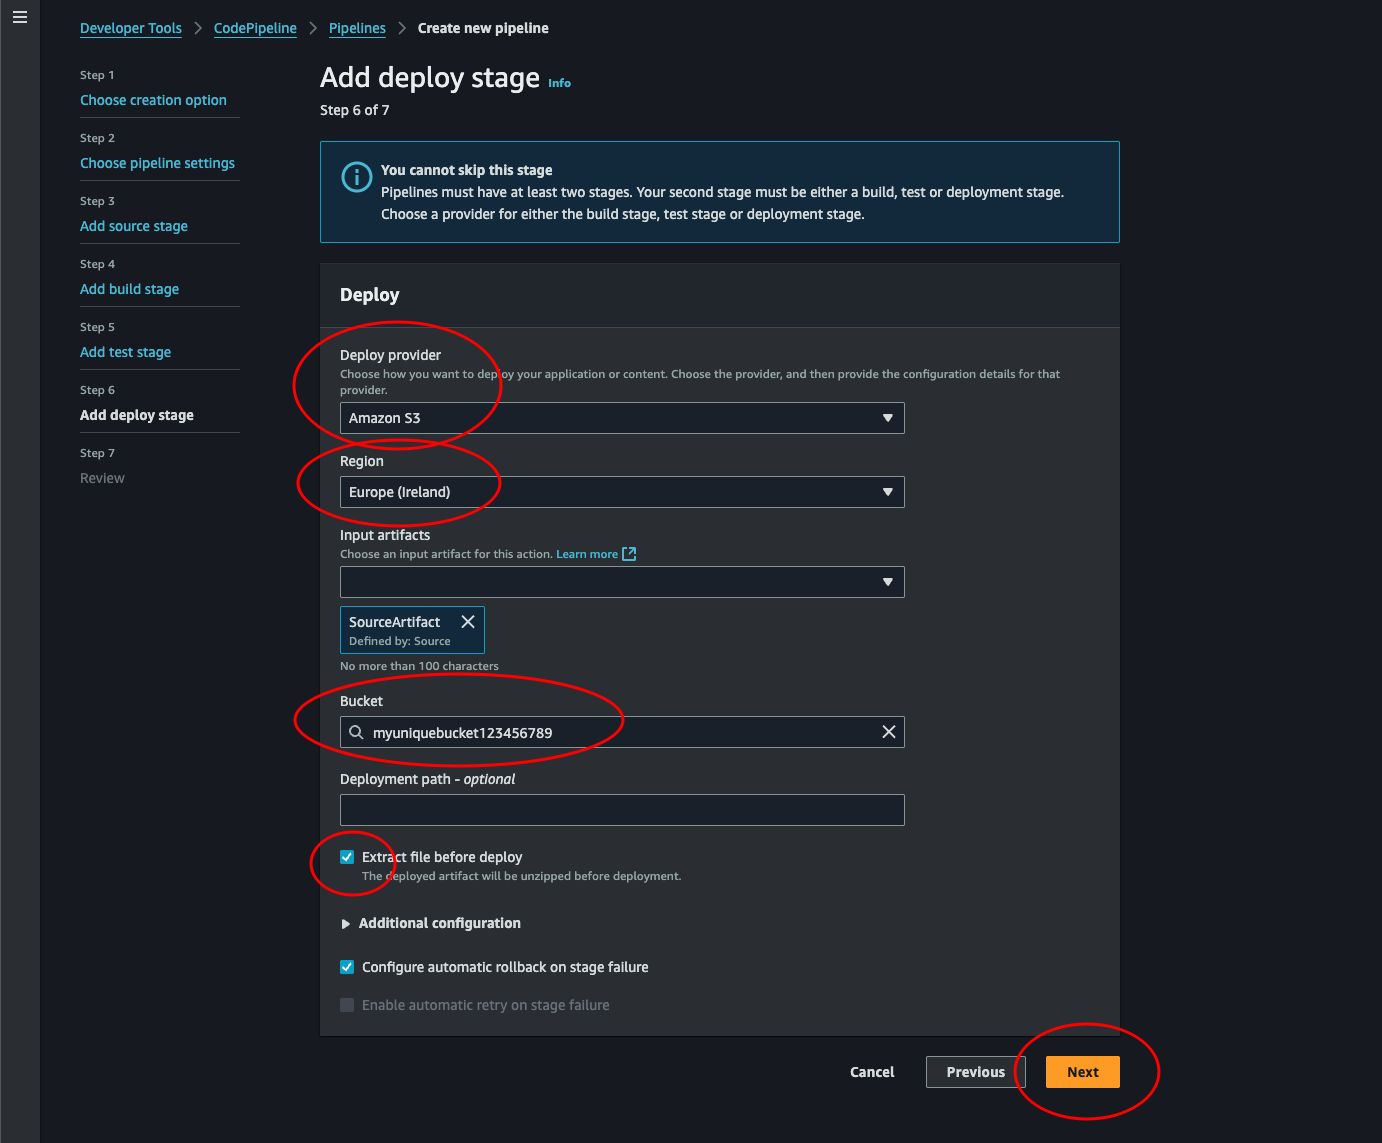Image resolution: width=1382 pixels, height=1143 pixels.
Task: Uncheck Configure automatic rollback on stage failure
Action: click(347, 967)
